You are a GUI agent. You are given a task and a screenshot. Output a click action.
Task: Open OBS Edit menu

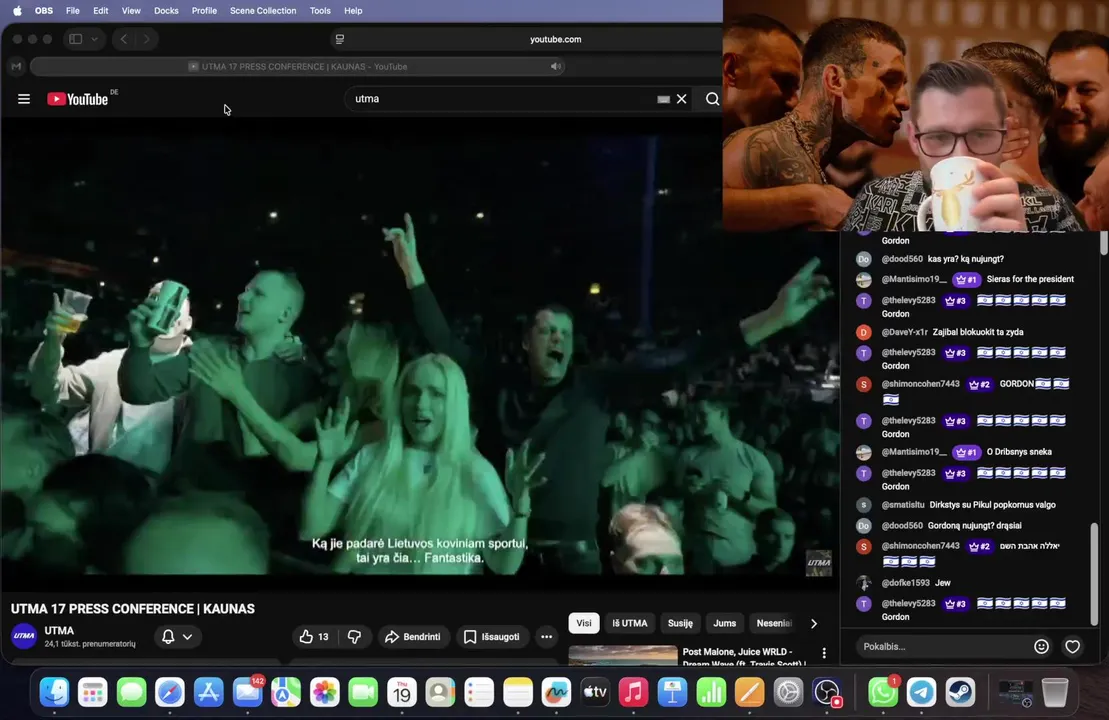pyautogui.click(x=100, y=11)
